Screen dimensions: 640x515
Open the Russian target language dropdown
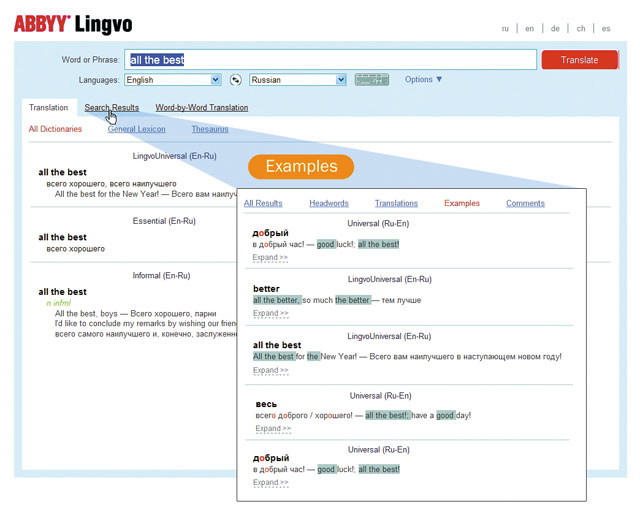pyautogui.click(x=298, y=80)
